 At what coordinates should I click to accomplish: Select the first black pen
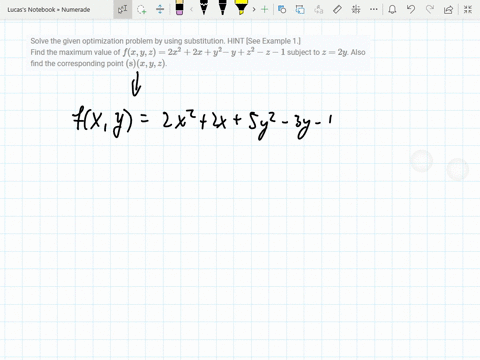coord(204,8)
